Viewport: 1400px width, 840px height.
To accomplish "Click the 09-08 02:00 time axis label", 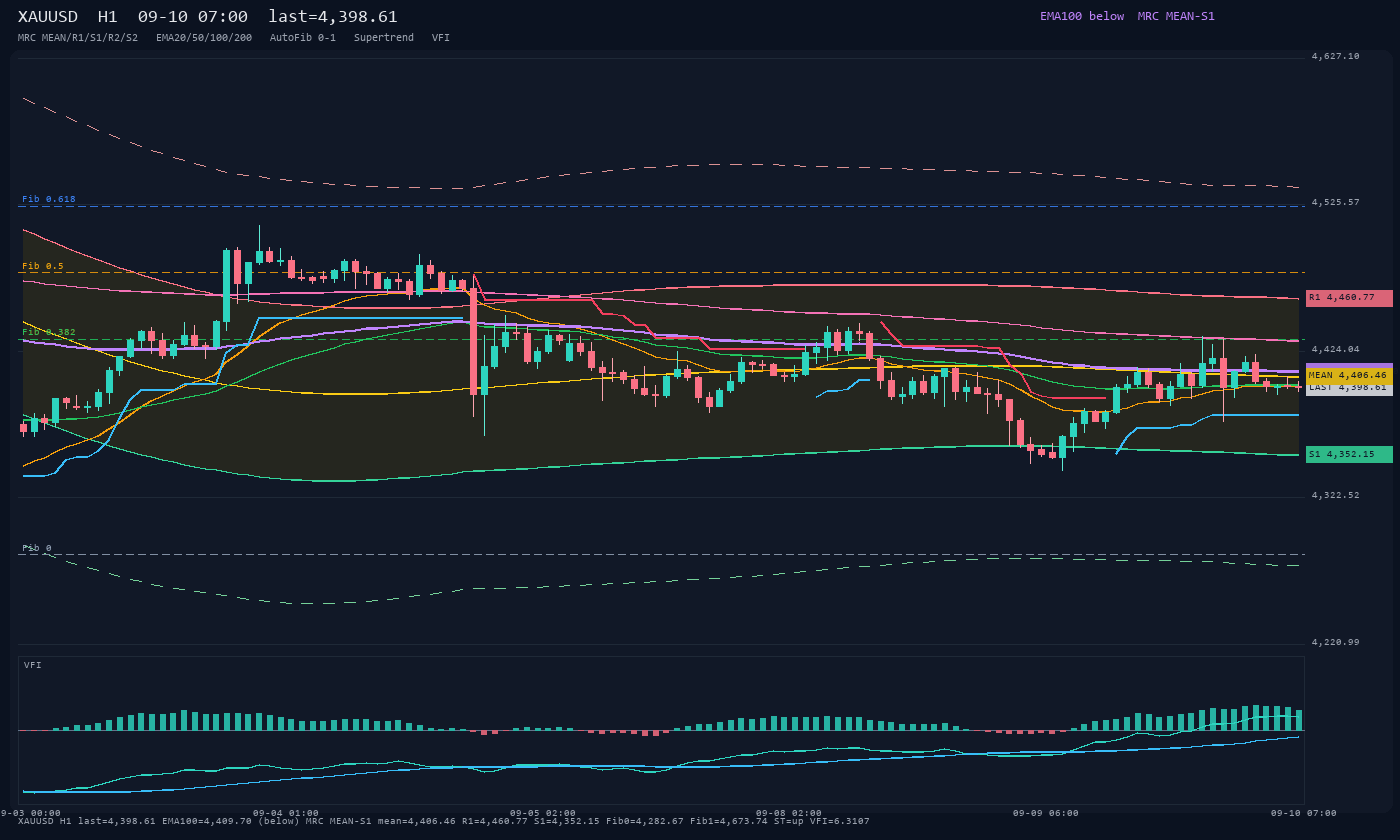I will pos(789,813).
